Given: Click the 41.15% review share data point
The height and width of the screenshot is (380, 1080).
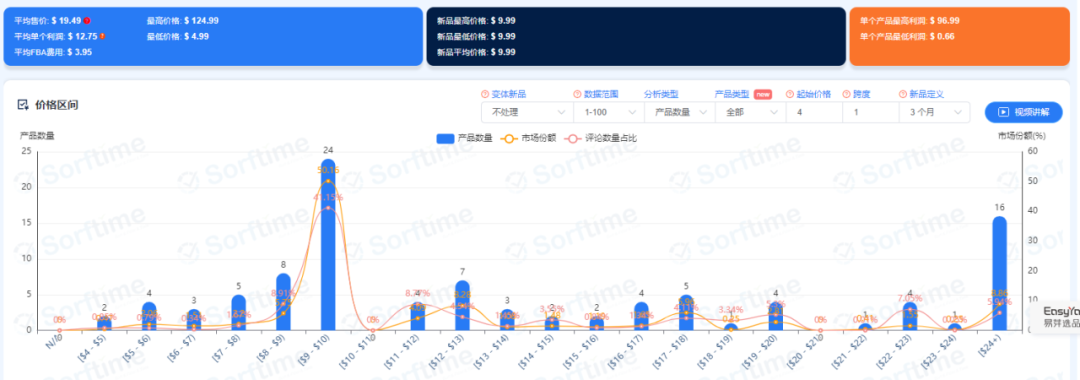Looking at the screenshot, I should (328, 208).
